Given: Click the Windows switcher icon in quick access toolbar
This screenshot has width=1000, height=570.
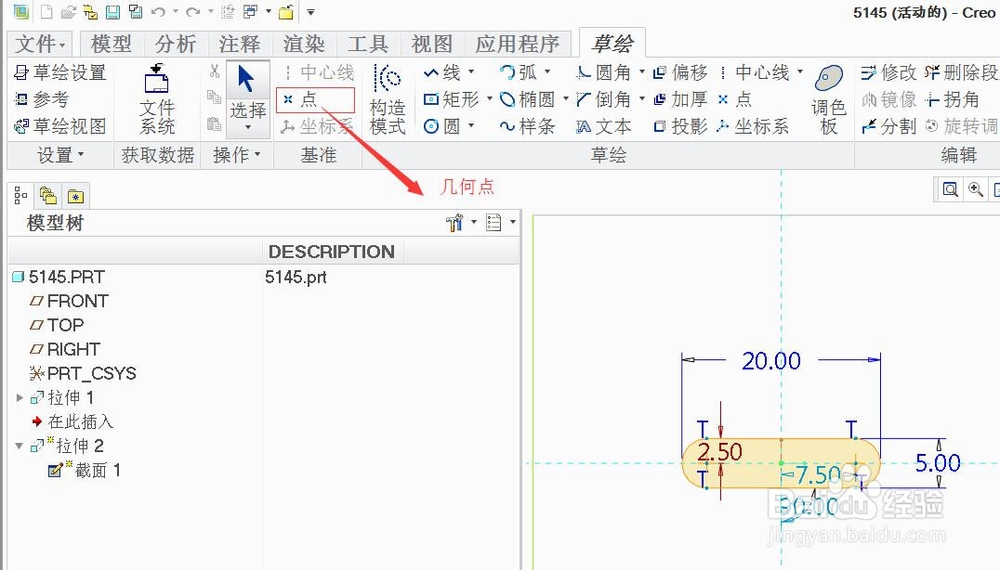Looking at the screenshot, I should pyautogui.click(x=251, y=11).
